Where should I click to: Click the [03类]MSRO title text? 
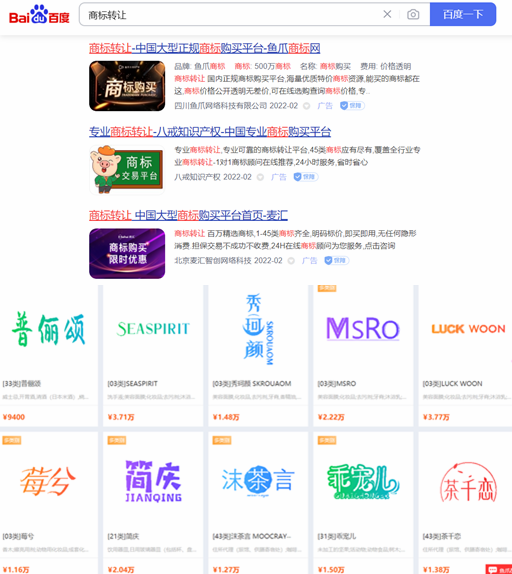(x=337, y=384)
